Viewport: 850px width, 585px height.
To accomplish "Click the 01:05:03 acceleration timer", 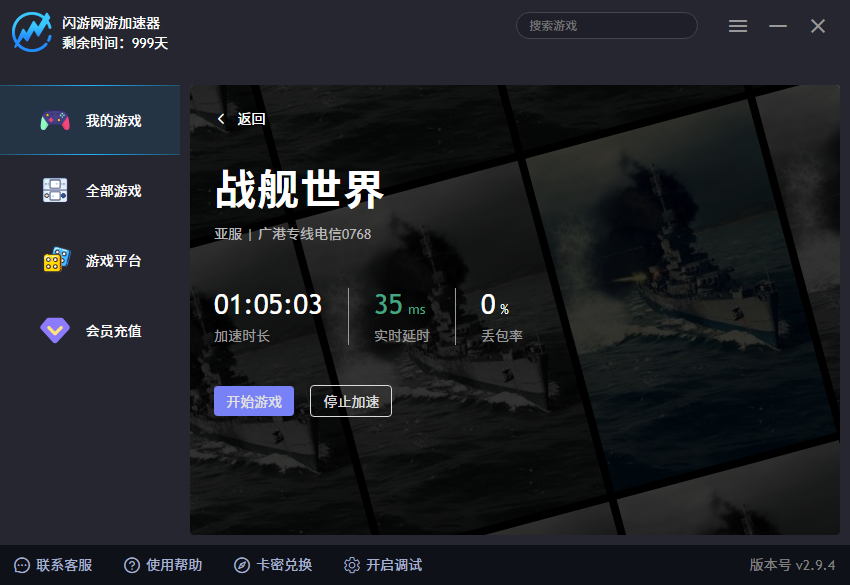I will click(268, 304).
